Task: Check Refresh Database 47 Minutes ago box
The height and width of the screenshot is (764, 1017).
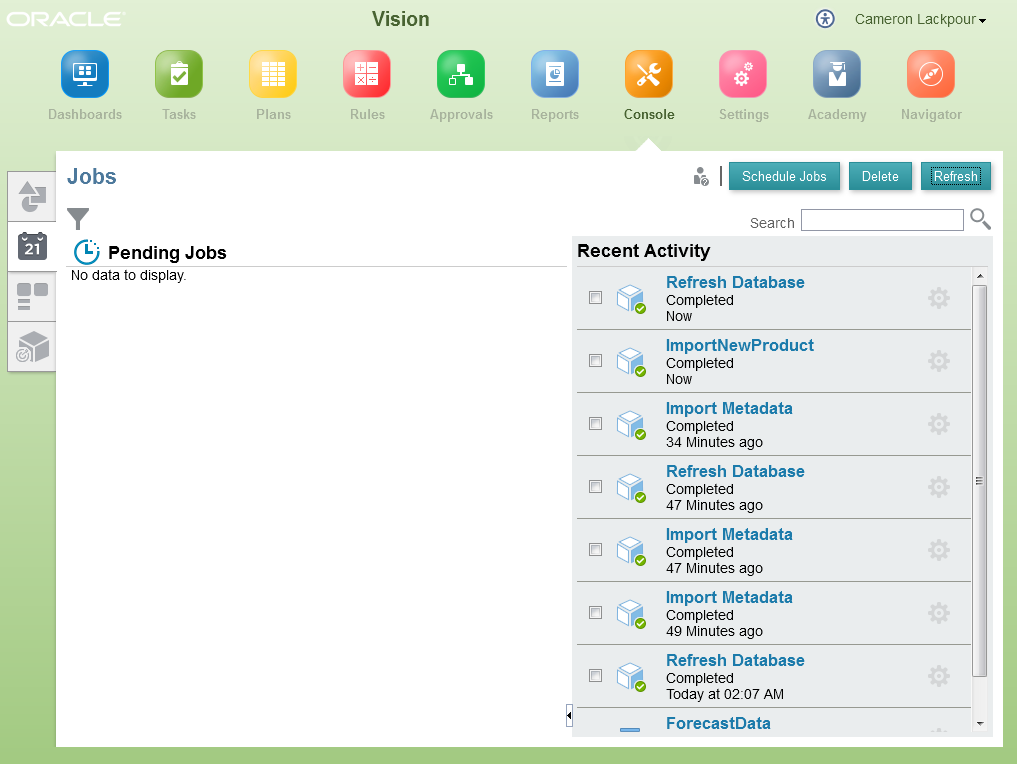Action: [x=595, y=486]
